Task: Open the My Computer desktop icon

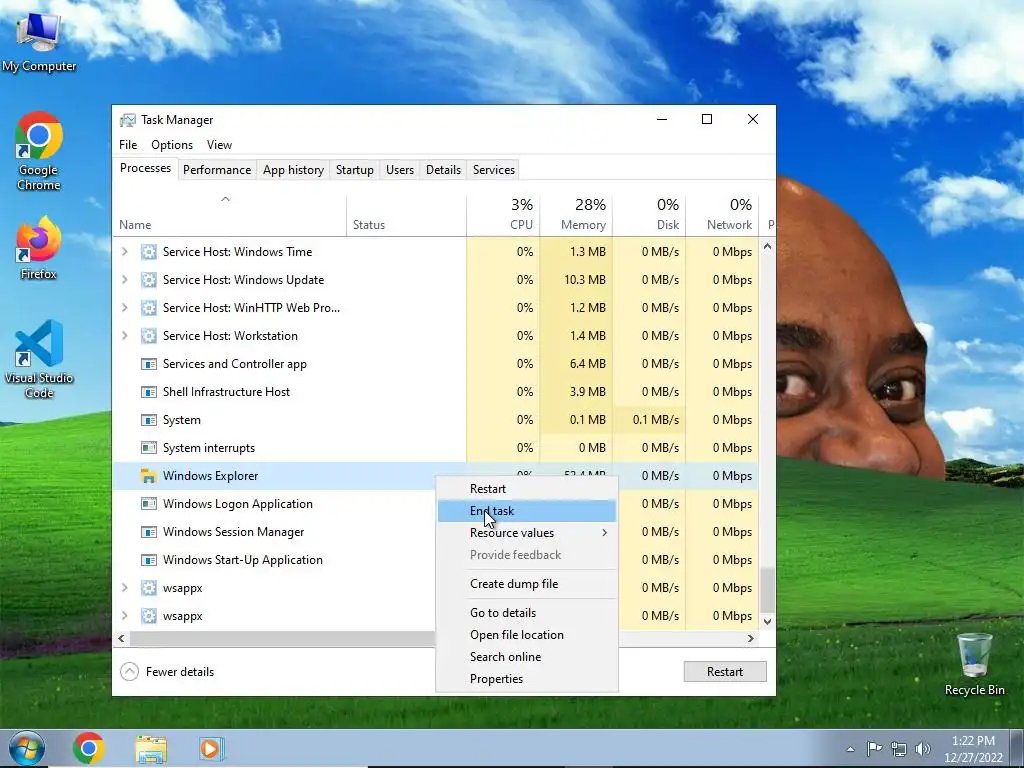Action: tap(39, 40)
